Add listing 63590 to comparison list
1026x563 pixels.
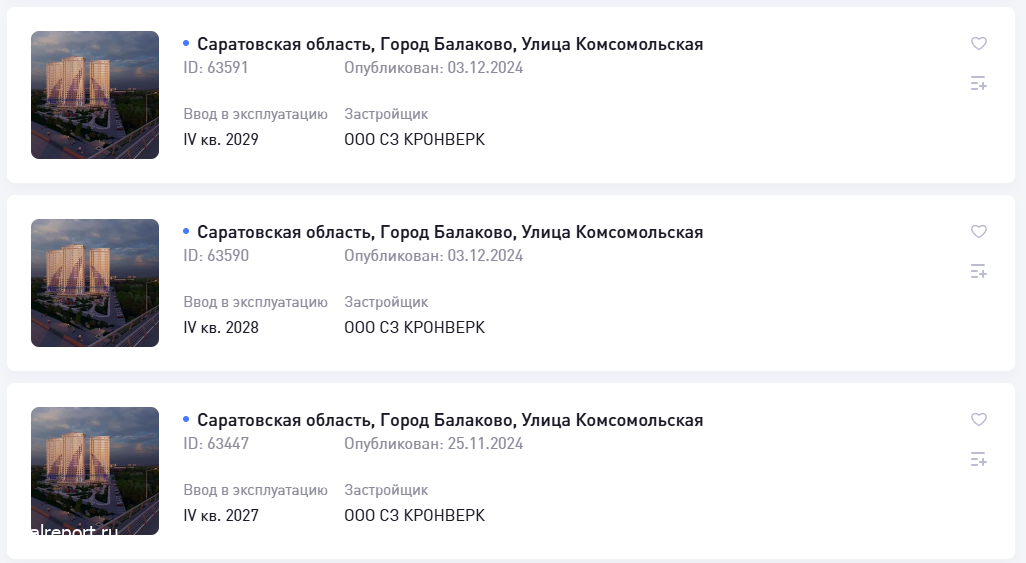pos(979,272)
